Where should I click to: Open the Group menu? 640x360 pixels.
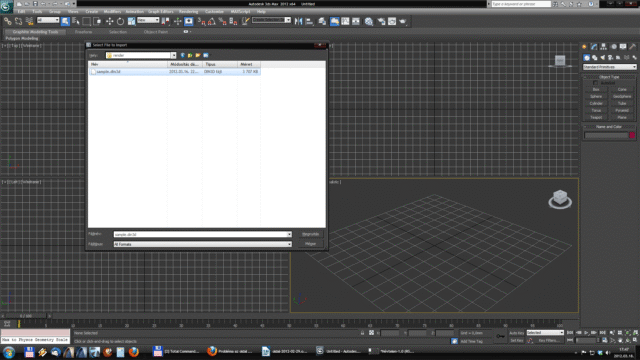[55, 12]
